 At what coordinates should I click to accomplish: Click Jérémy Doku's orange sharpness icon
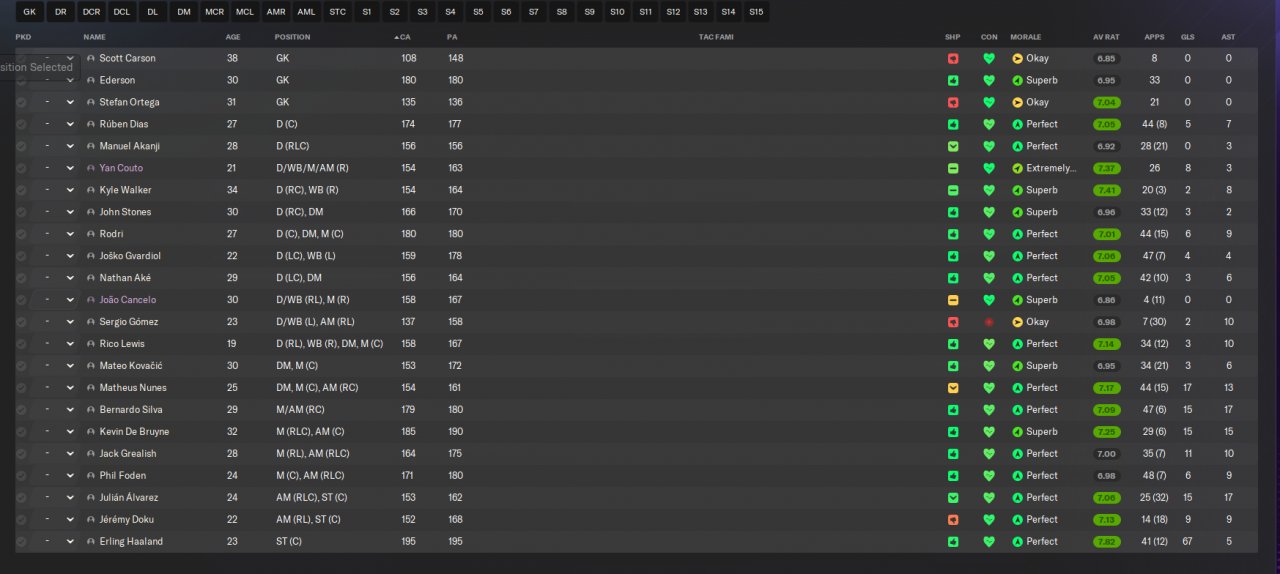[953, 519]
